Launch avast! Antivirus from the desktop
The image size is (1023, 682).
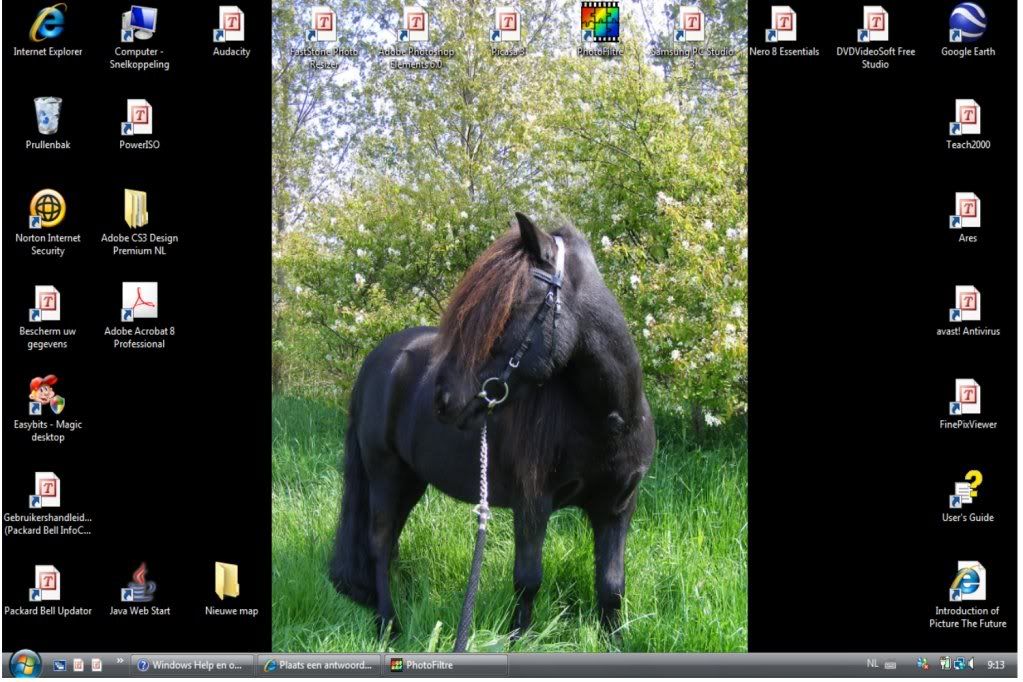point(967,303)
